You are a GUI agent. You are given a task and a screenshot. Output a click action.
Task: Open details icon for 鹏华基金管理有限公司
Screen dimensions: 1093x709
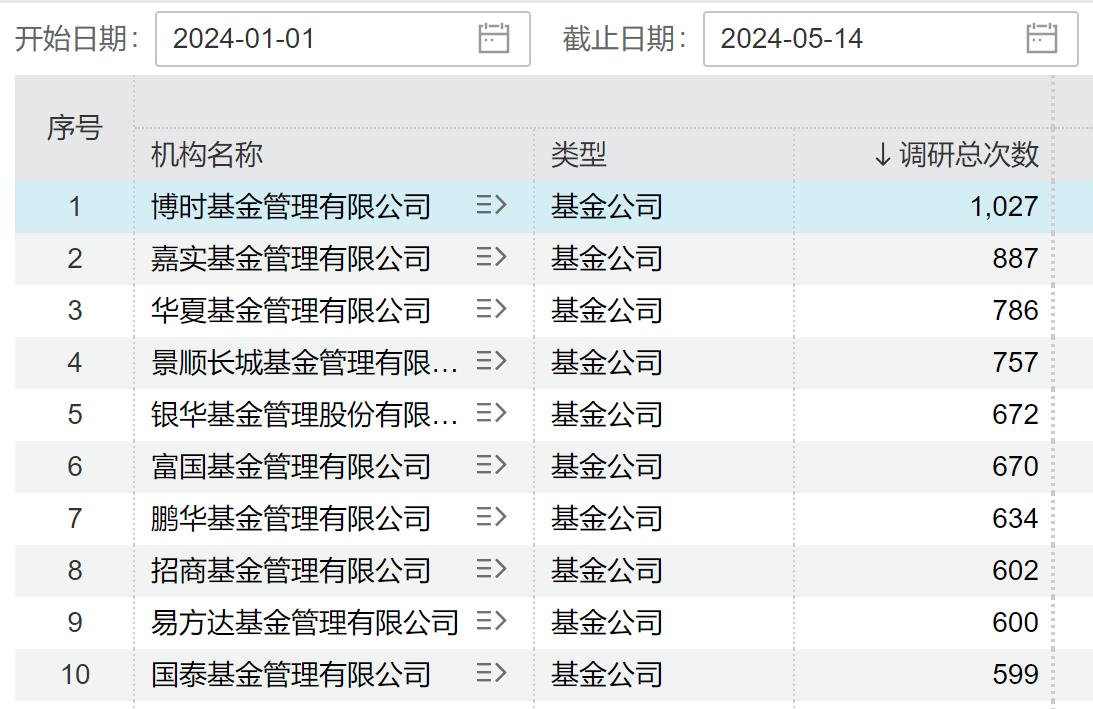click(491, 517)
